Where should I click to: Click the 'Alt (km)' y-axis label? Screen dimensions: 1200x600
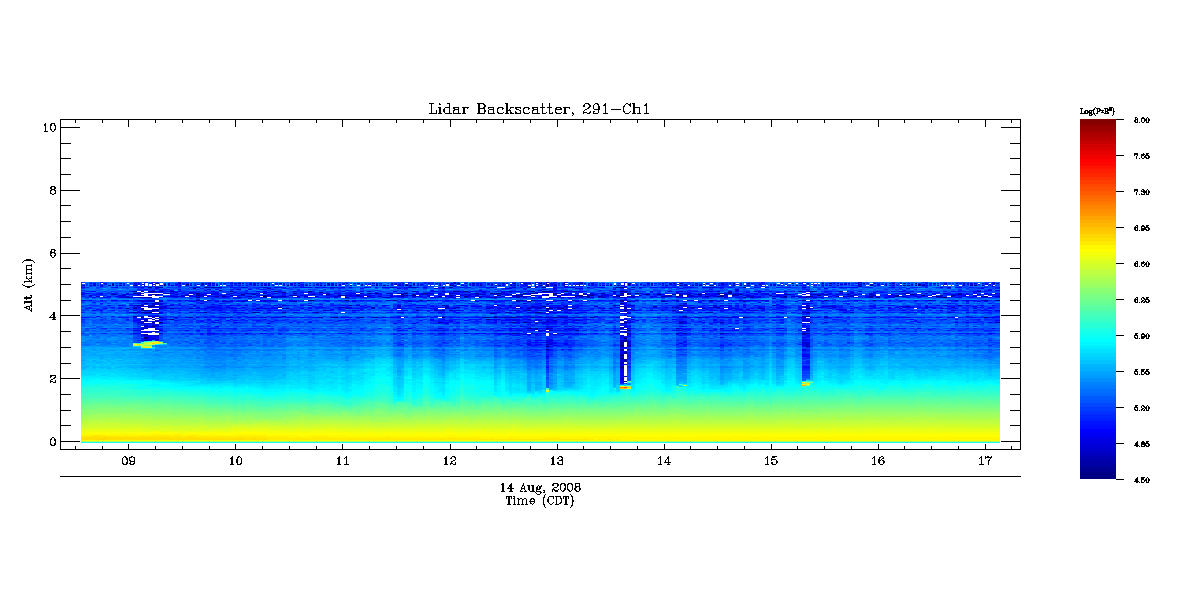tap(29, 284)
